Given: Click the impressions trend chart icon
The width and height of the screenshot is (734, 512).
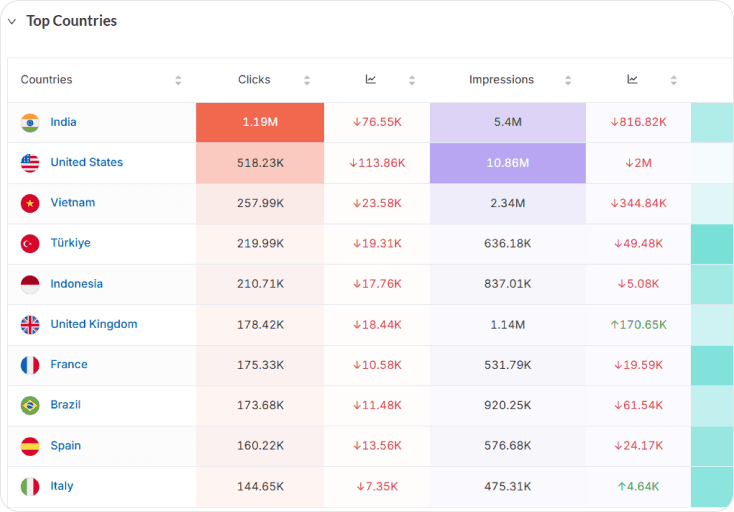Looking at the screenshot, I should point(632,79).
